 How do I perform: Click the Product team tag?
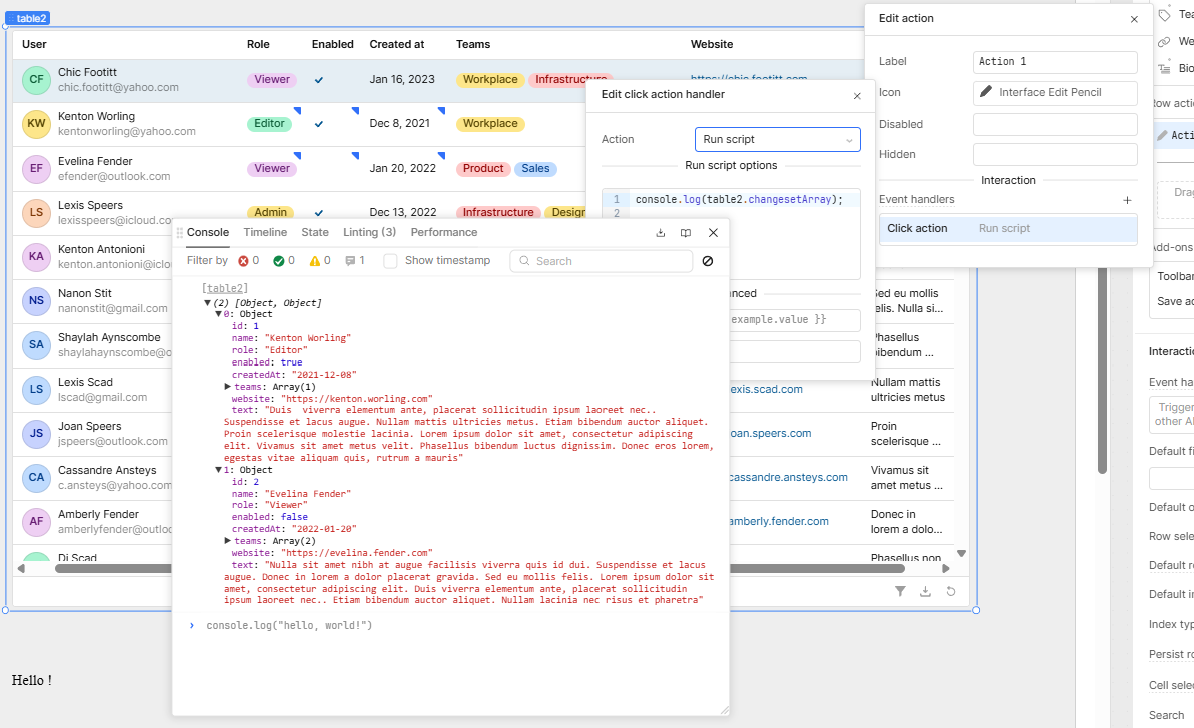(x=483, y=168)
